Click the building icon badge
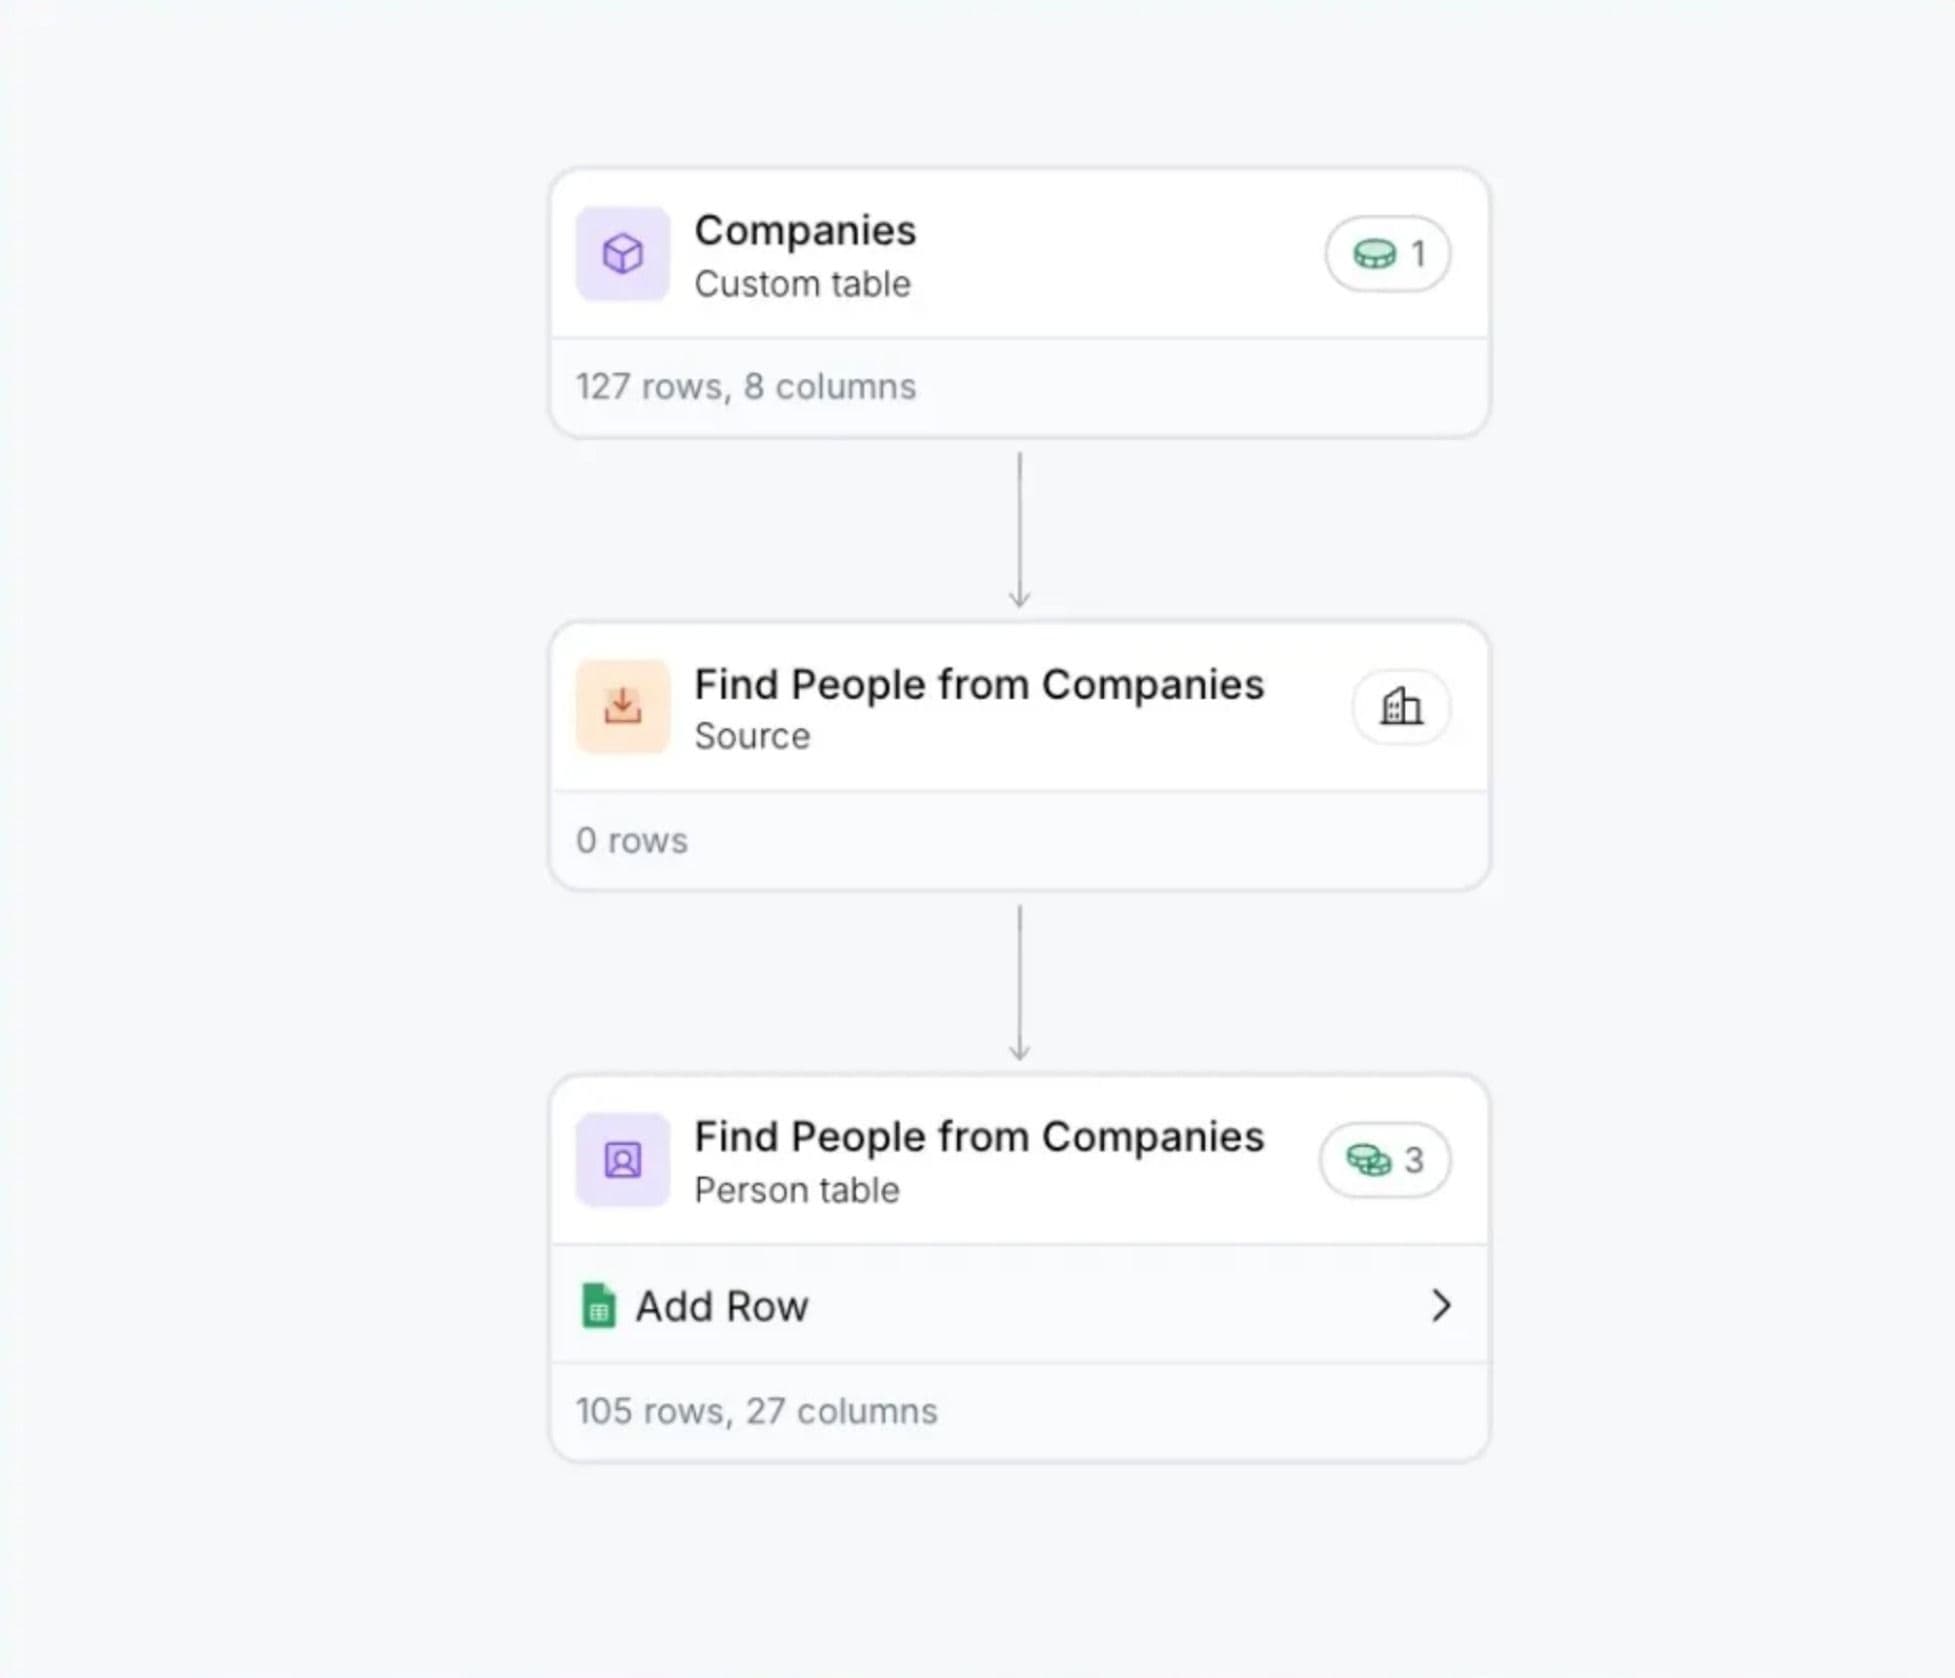Screen dimensions: 1955x1678 click(1400, 707)
